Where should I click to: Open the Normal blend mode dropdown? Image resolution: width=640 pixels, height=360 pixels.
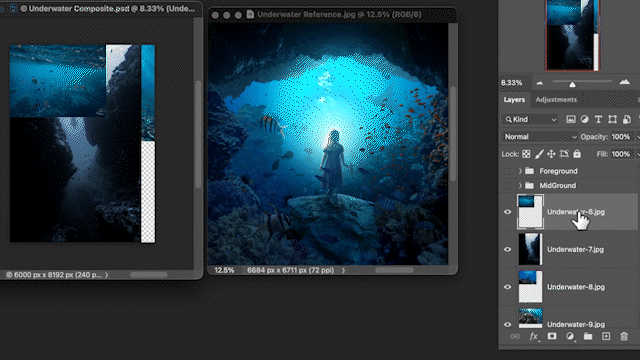point(540,137)
